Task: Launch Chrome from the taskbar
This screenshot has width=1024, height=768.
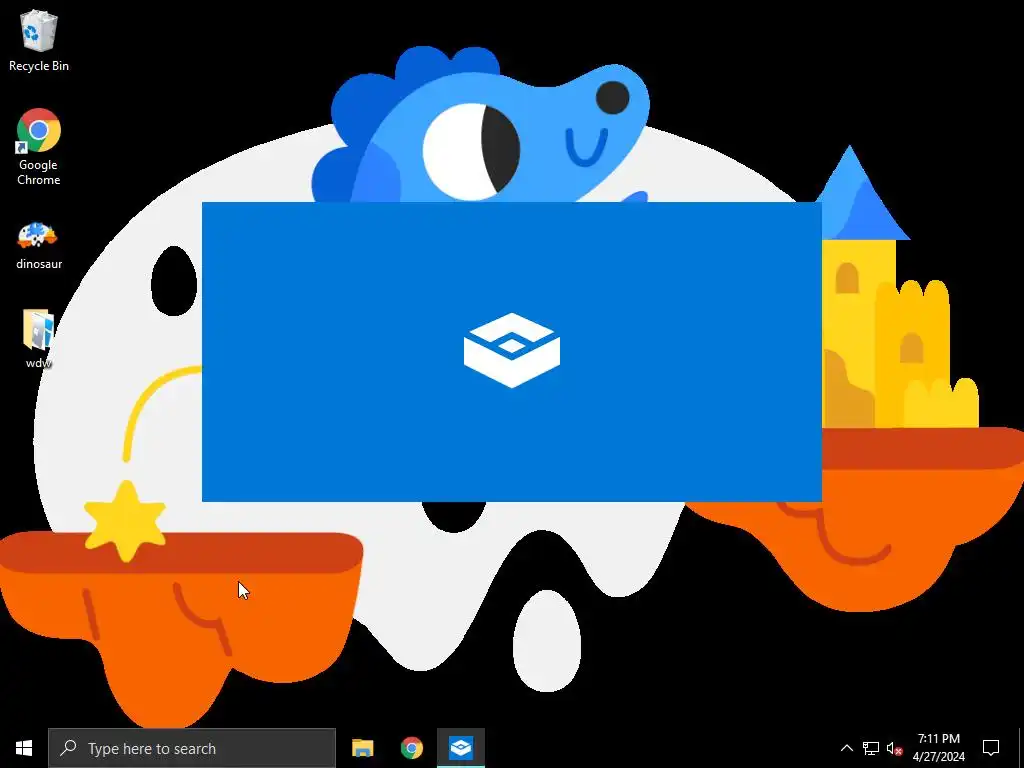Action: (x=411, y=748)
